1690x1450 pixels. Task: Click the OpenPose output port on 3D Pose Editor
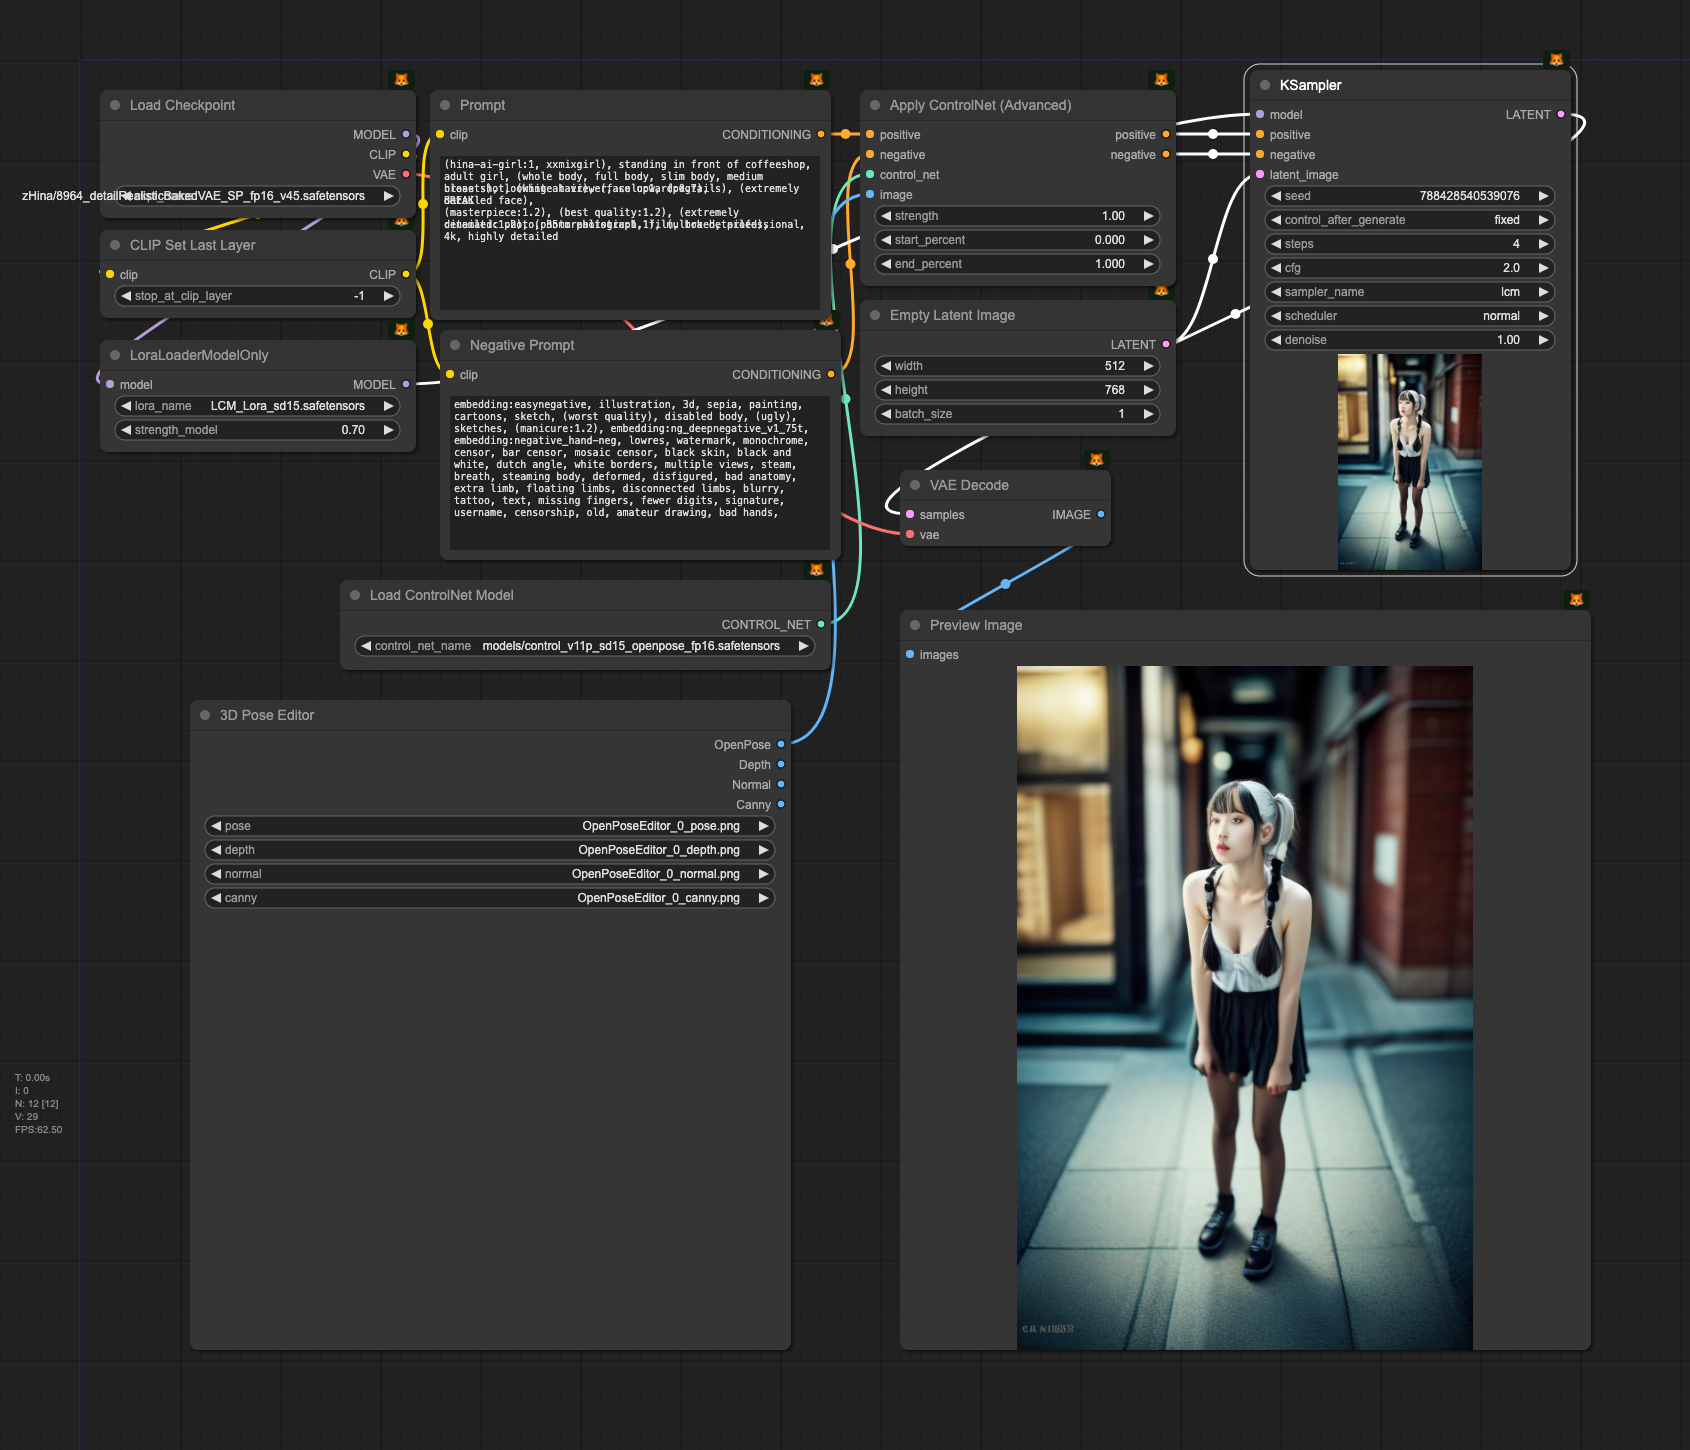(781, 744)
